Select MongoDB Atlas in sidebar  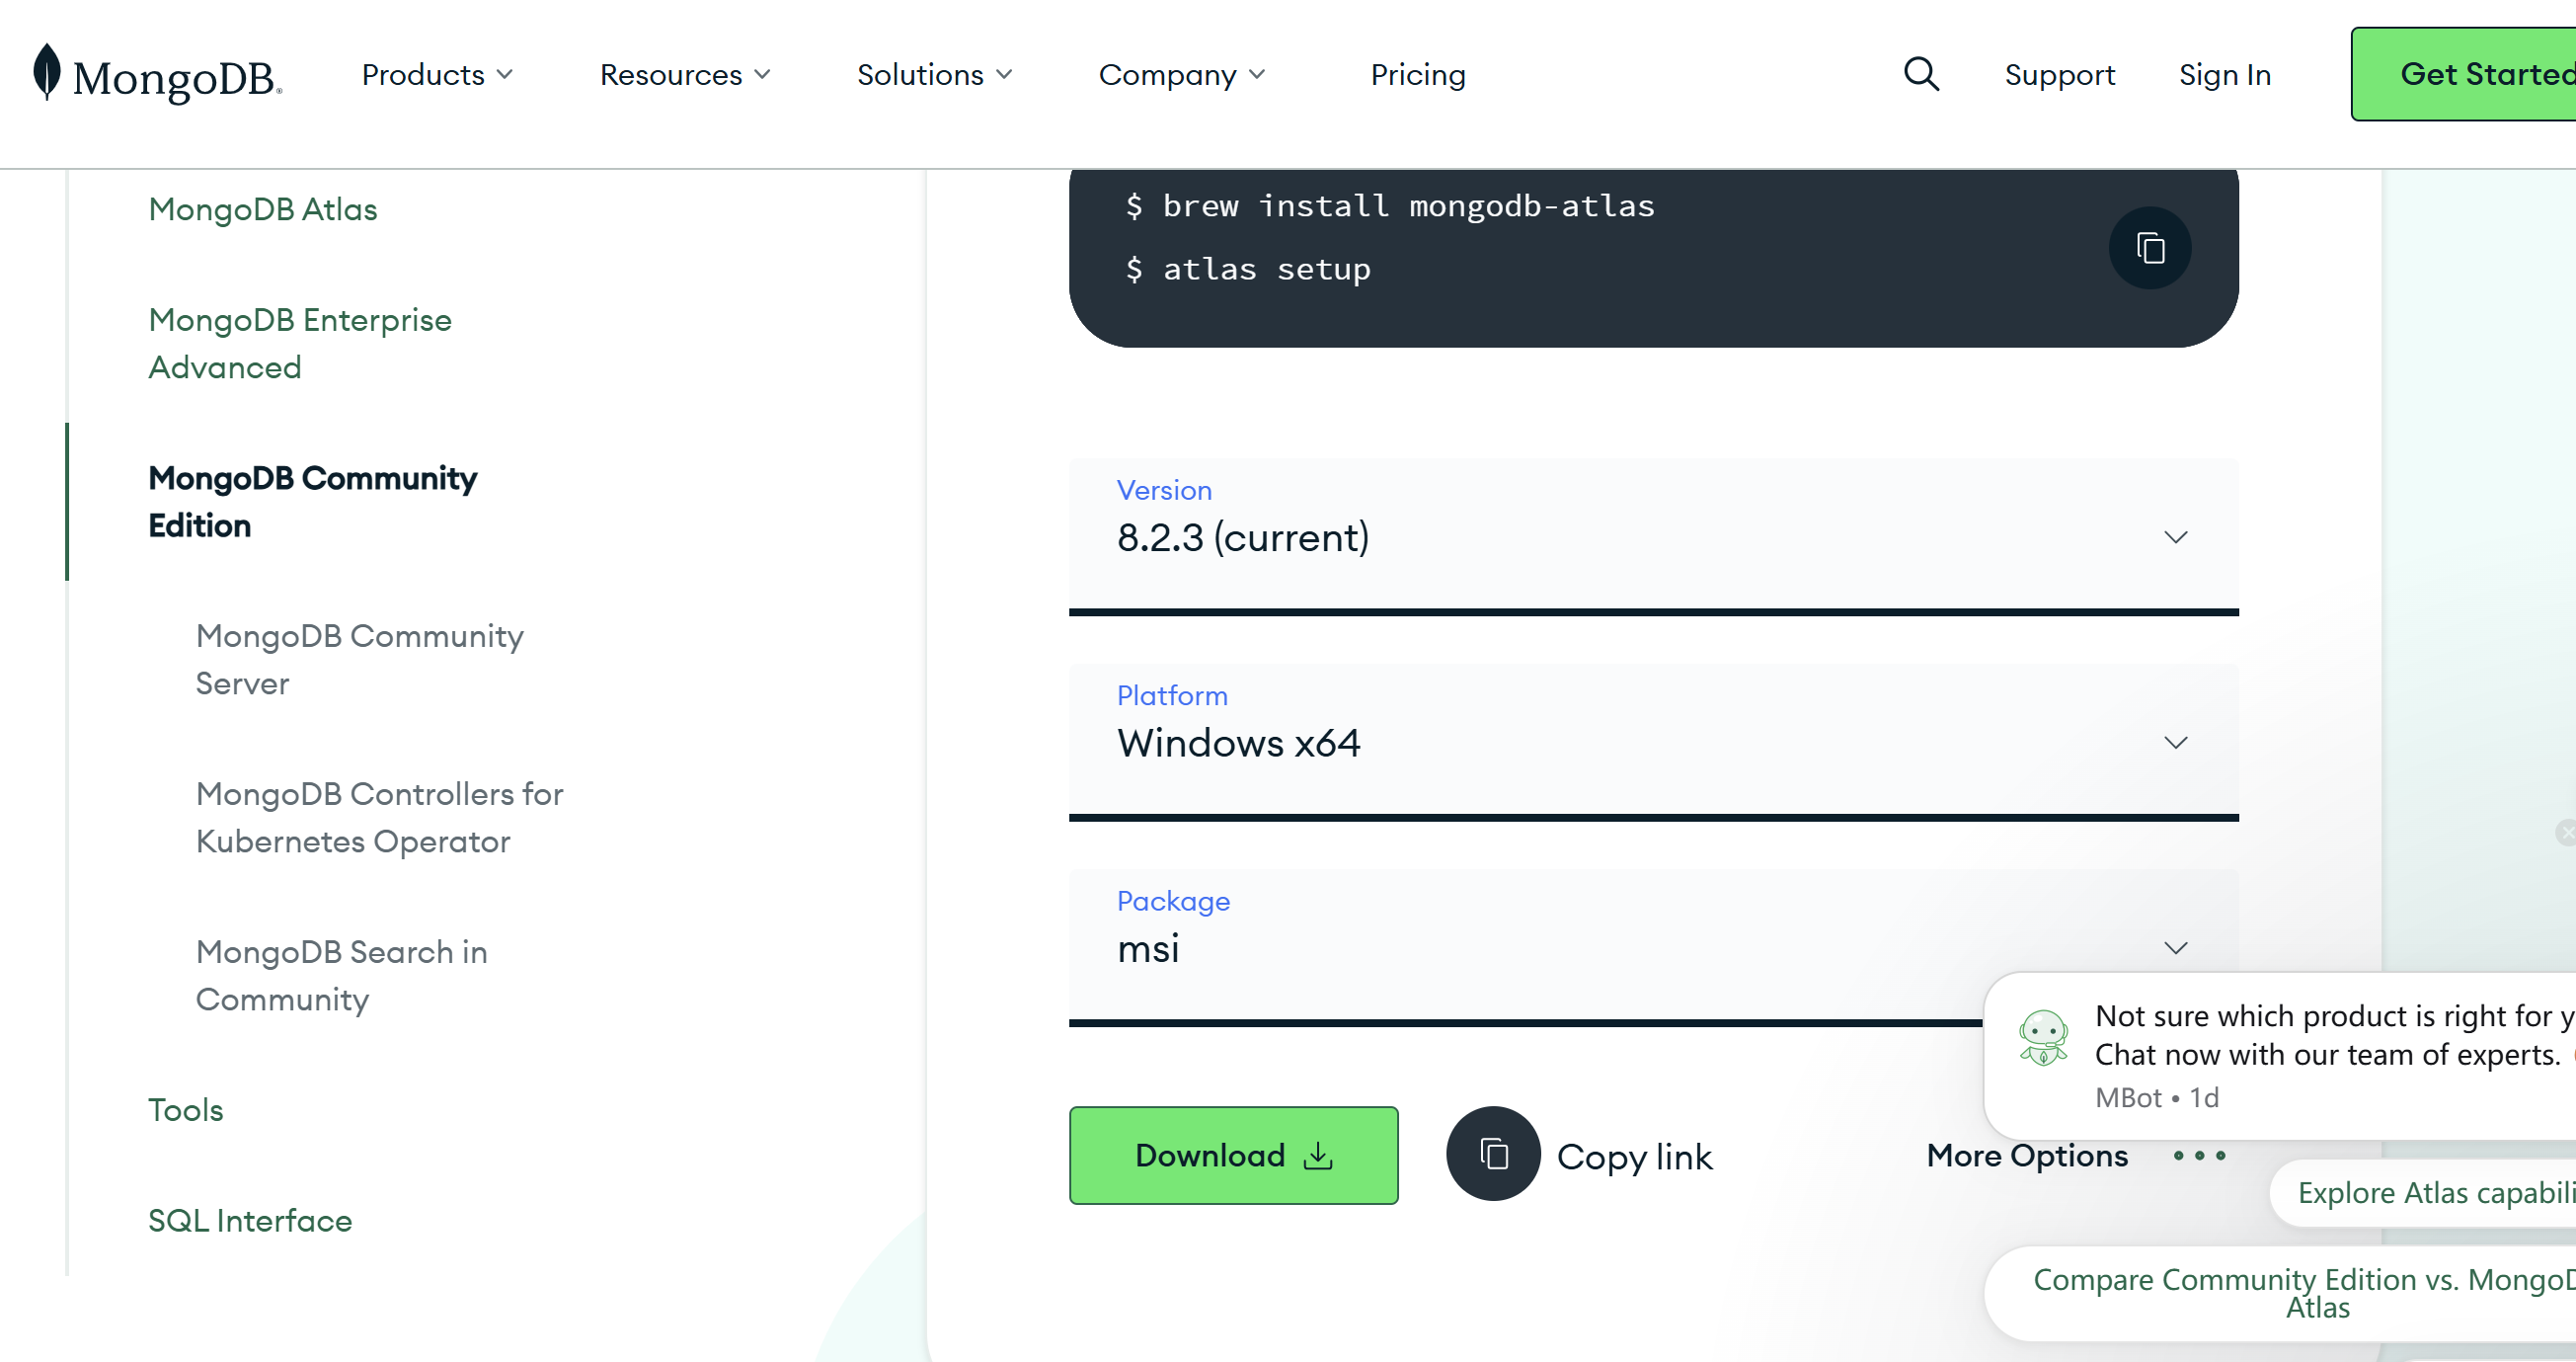click(262, 209)
